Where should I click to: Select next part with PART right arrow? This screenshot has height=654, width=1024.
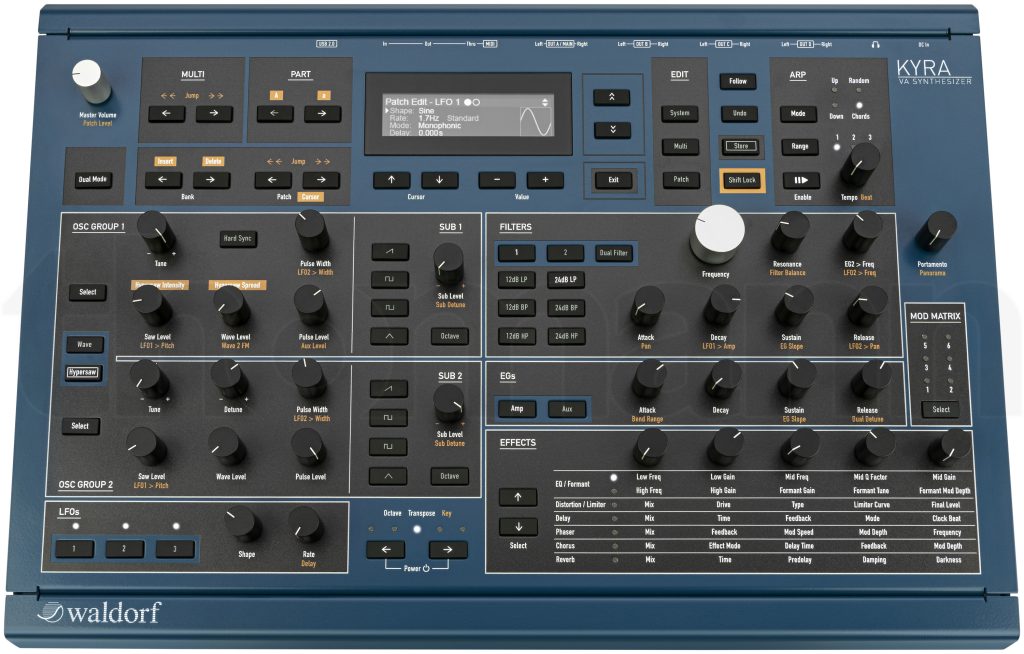(x=322, y=114)
